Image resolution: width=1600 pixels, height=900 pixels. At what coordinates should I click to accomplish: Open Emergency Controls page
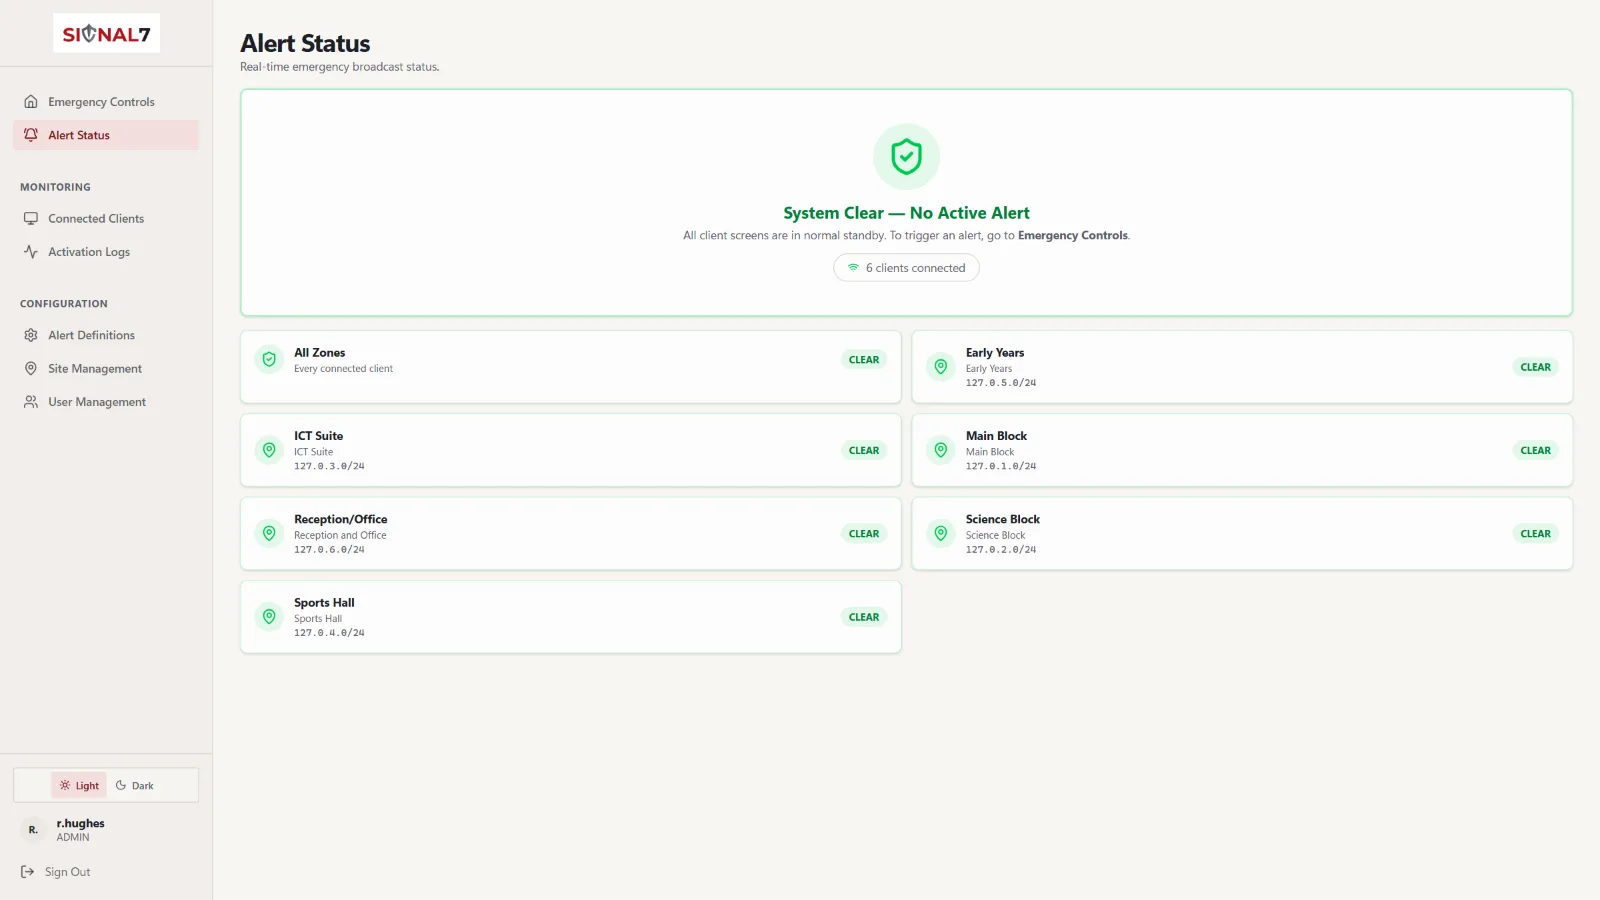point(106,102)
